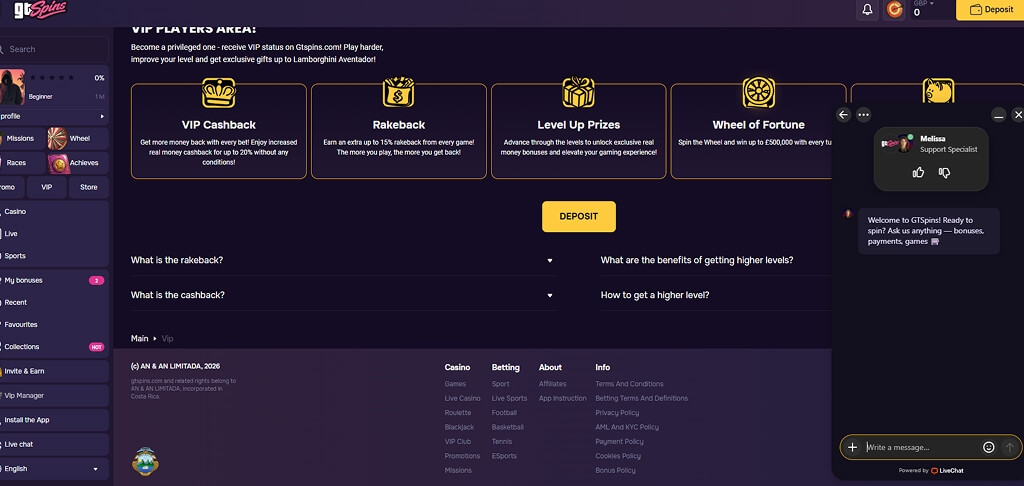Screen dimensions: 1024x486
Task: Minimize the chat widget
Action: click(998, 115)
